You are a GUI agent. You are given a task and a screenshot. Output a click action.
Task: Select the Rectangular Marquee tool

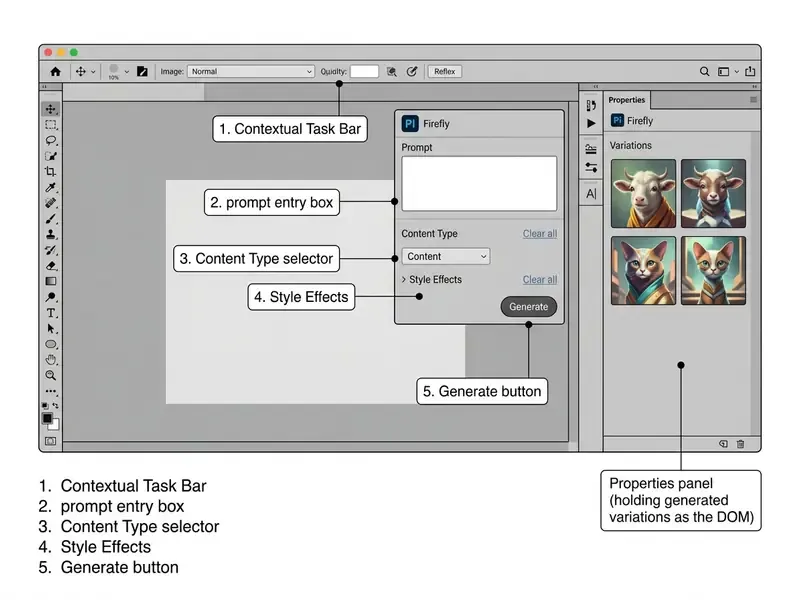click(51, 125)
